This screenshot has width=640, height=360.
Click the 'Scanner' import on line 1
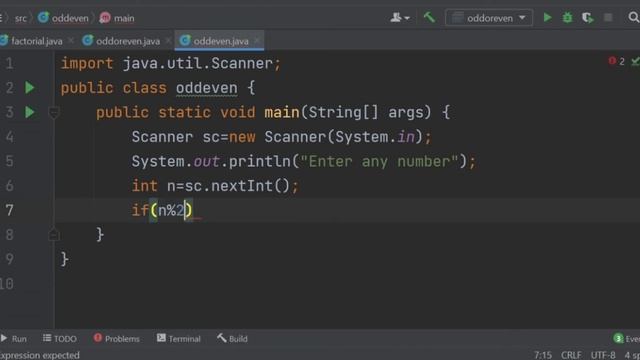coord(242,63)
